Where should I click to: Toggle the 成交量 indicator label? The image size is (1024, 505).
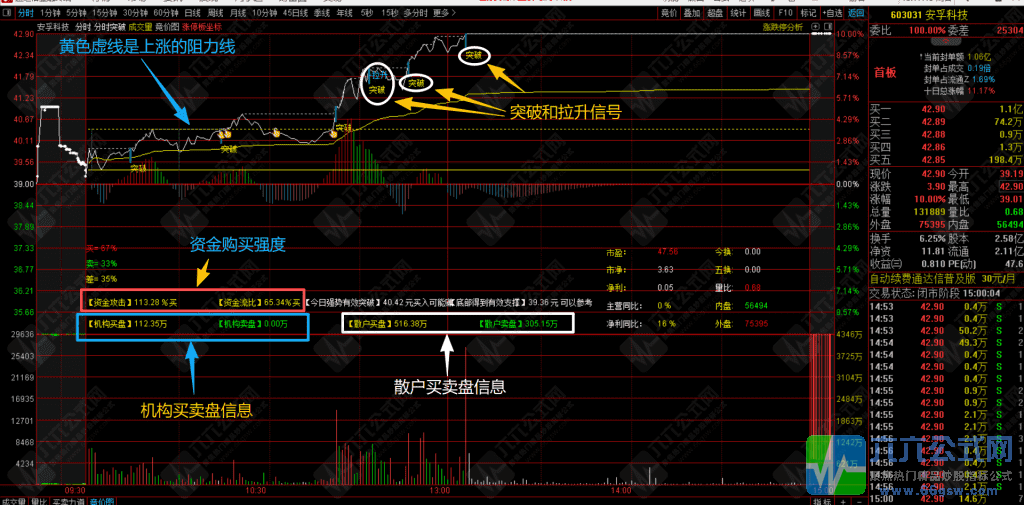coord(139,27)
